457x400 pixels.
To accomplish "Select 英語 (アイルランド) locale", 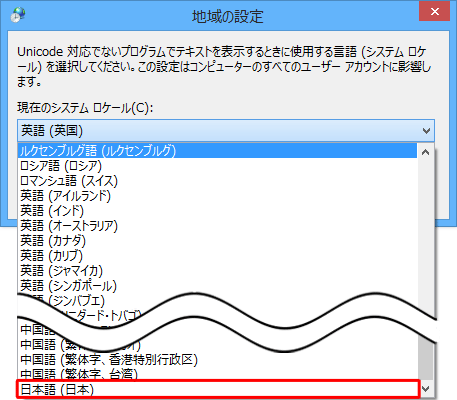I will [217, 196].
